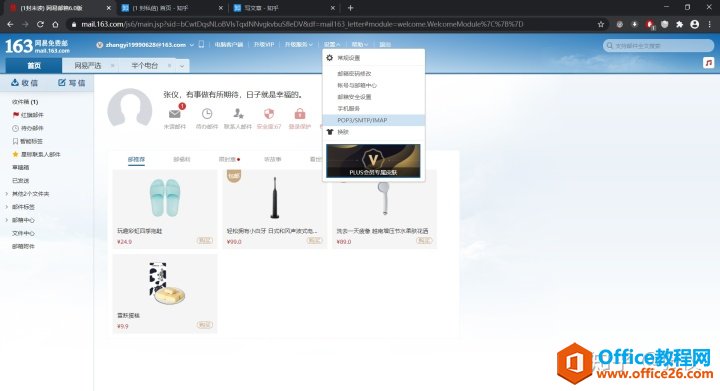
Task: Click the receive mail button
Action: pyautogui.click(x=24, y=83)
